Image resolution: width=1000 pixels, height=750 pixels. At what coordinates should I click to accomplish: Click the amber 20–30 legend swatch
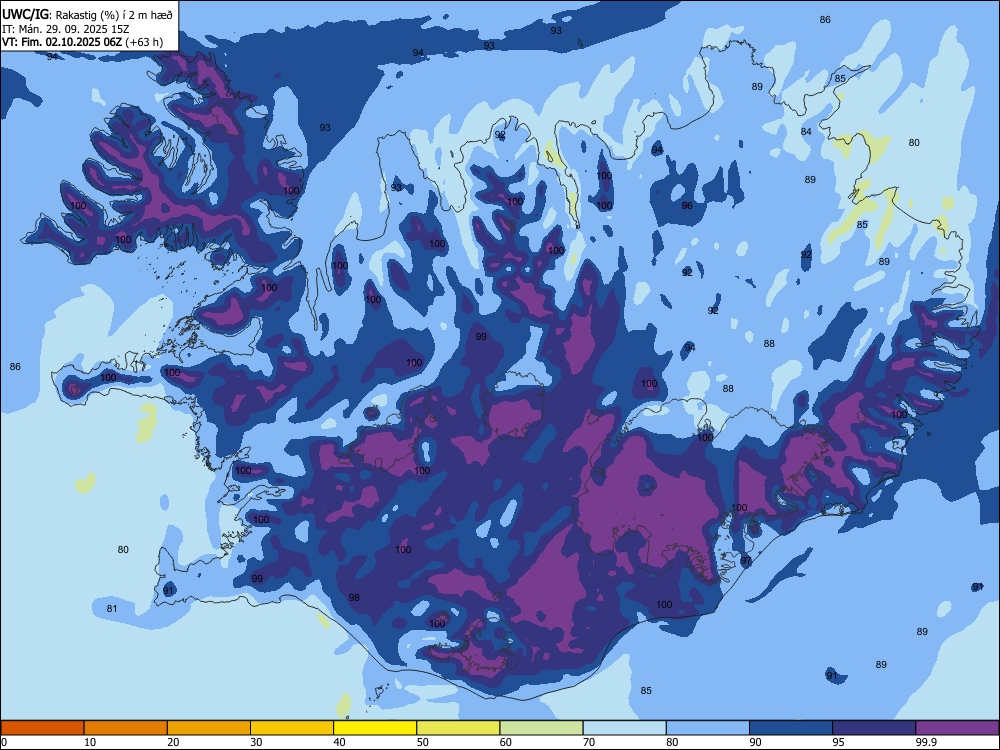[x=209, y=728]
